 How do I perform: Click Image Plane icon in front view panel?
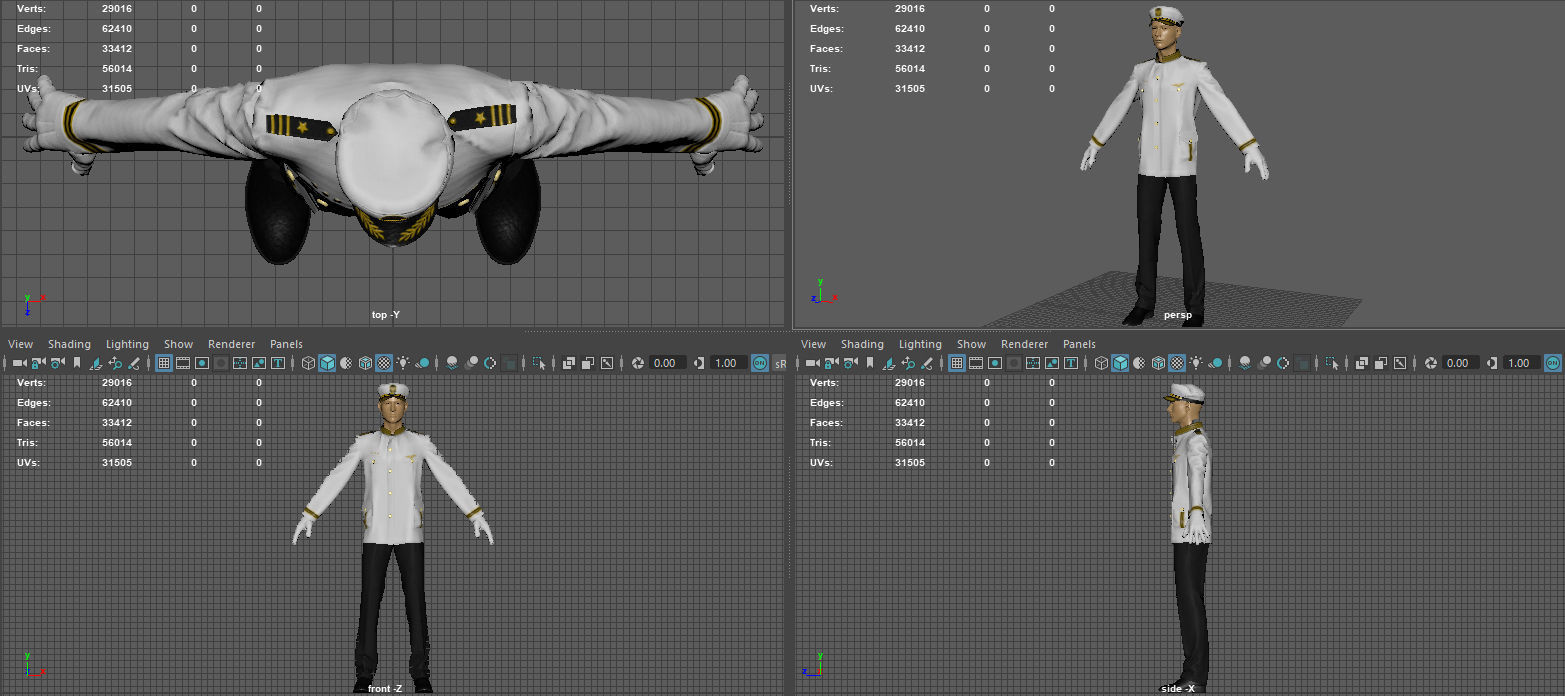pyautogui.click(x=96, y=363)
